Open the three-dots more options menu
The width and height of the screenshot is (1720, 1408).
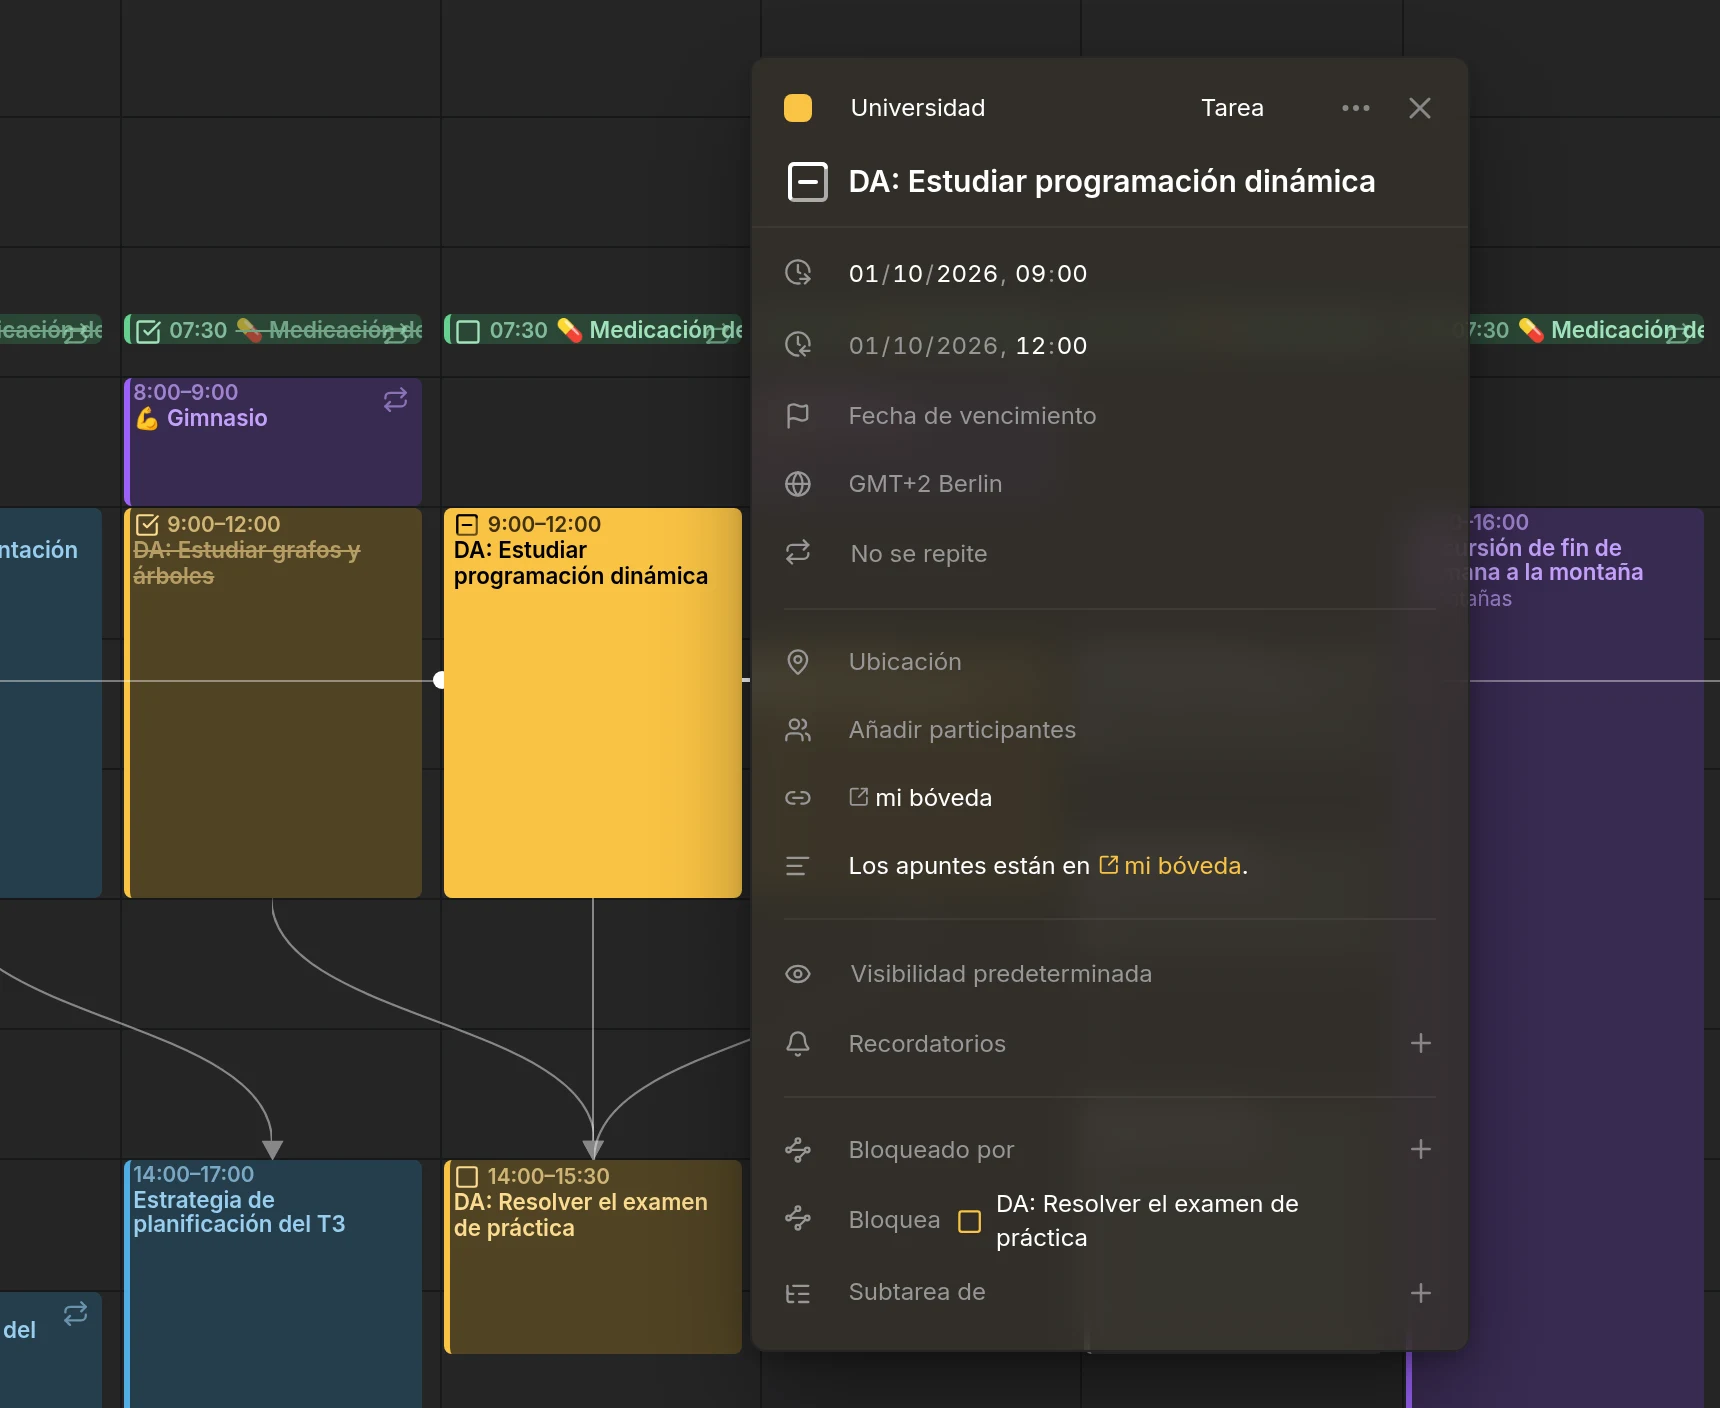tap(1355, 108)
